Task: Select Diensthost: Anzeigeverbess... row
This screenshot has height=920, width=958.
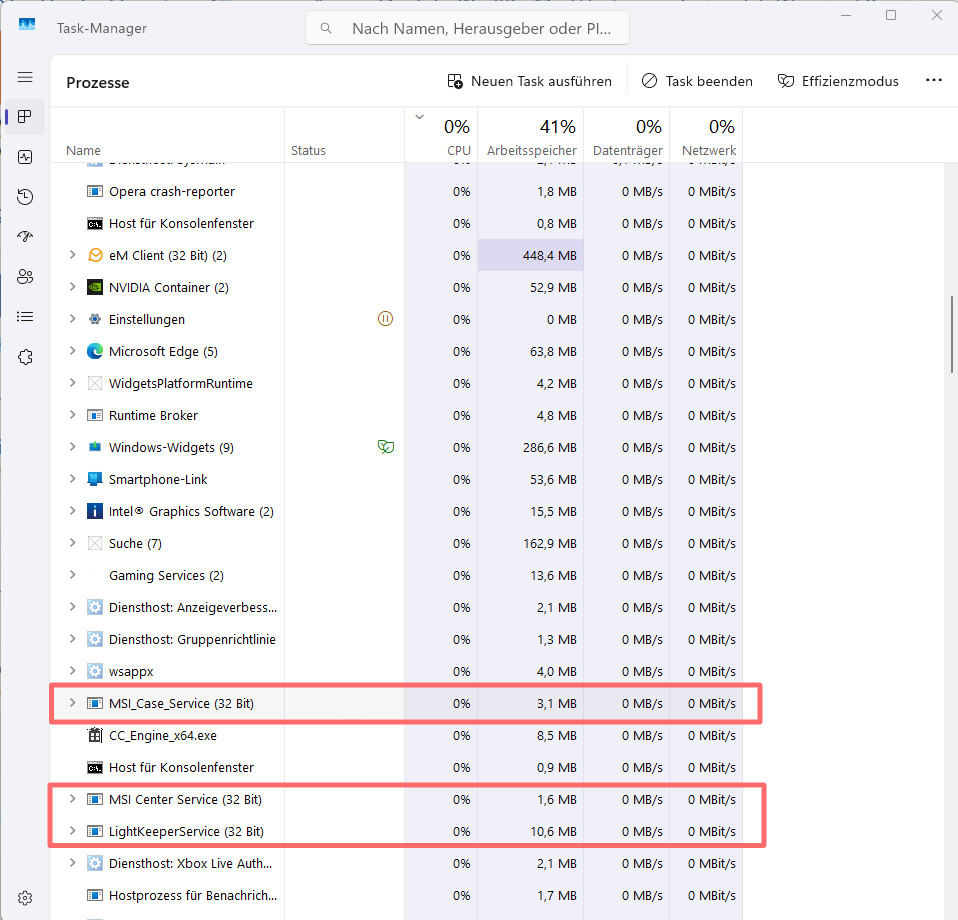Action: point(396,607)
